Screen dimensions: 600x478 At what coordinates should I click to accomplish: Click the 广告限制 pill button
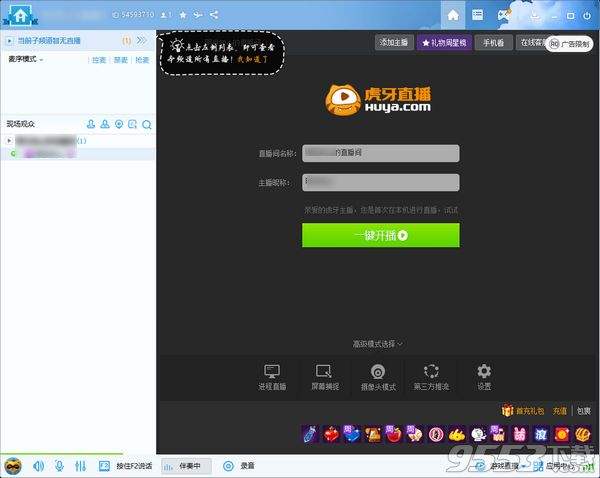[x=569, y=44]
